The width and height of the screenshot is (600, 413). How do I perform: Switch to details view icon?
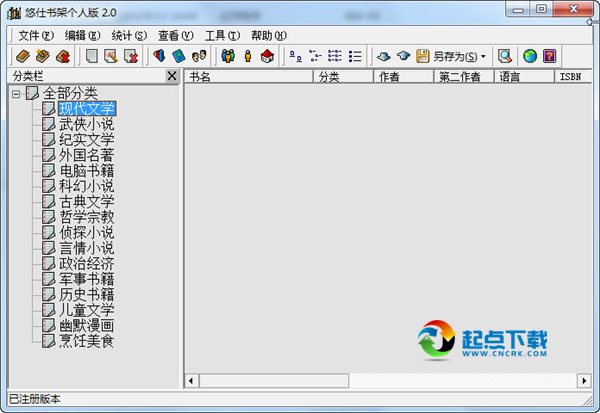point(355,57)
